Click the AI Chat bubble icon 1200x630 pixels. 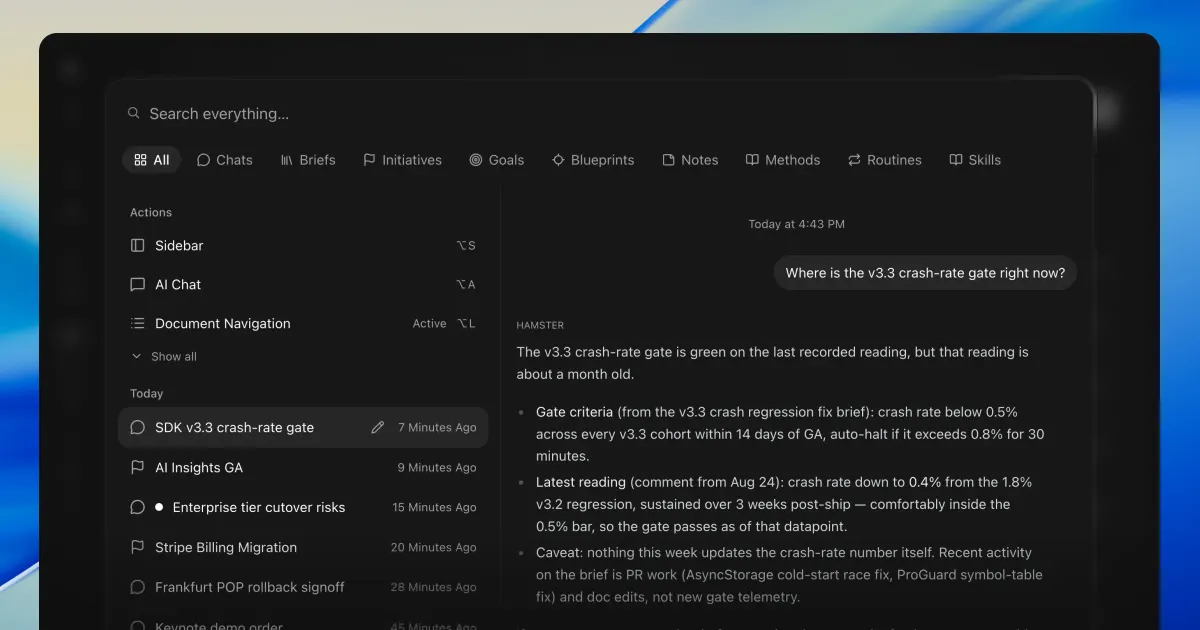coord(138,284)
